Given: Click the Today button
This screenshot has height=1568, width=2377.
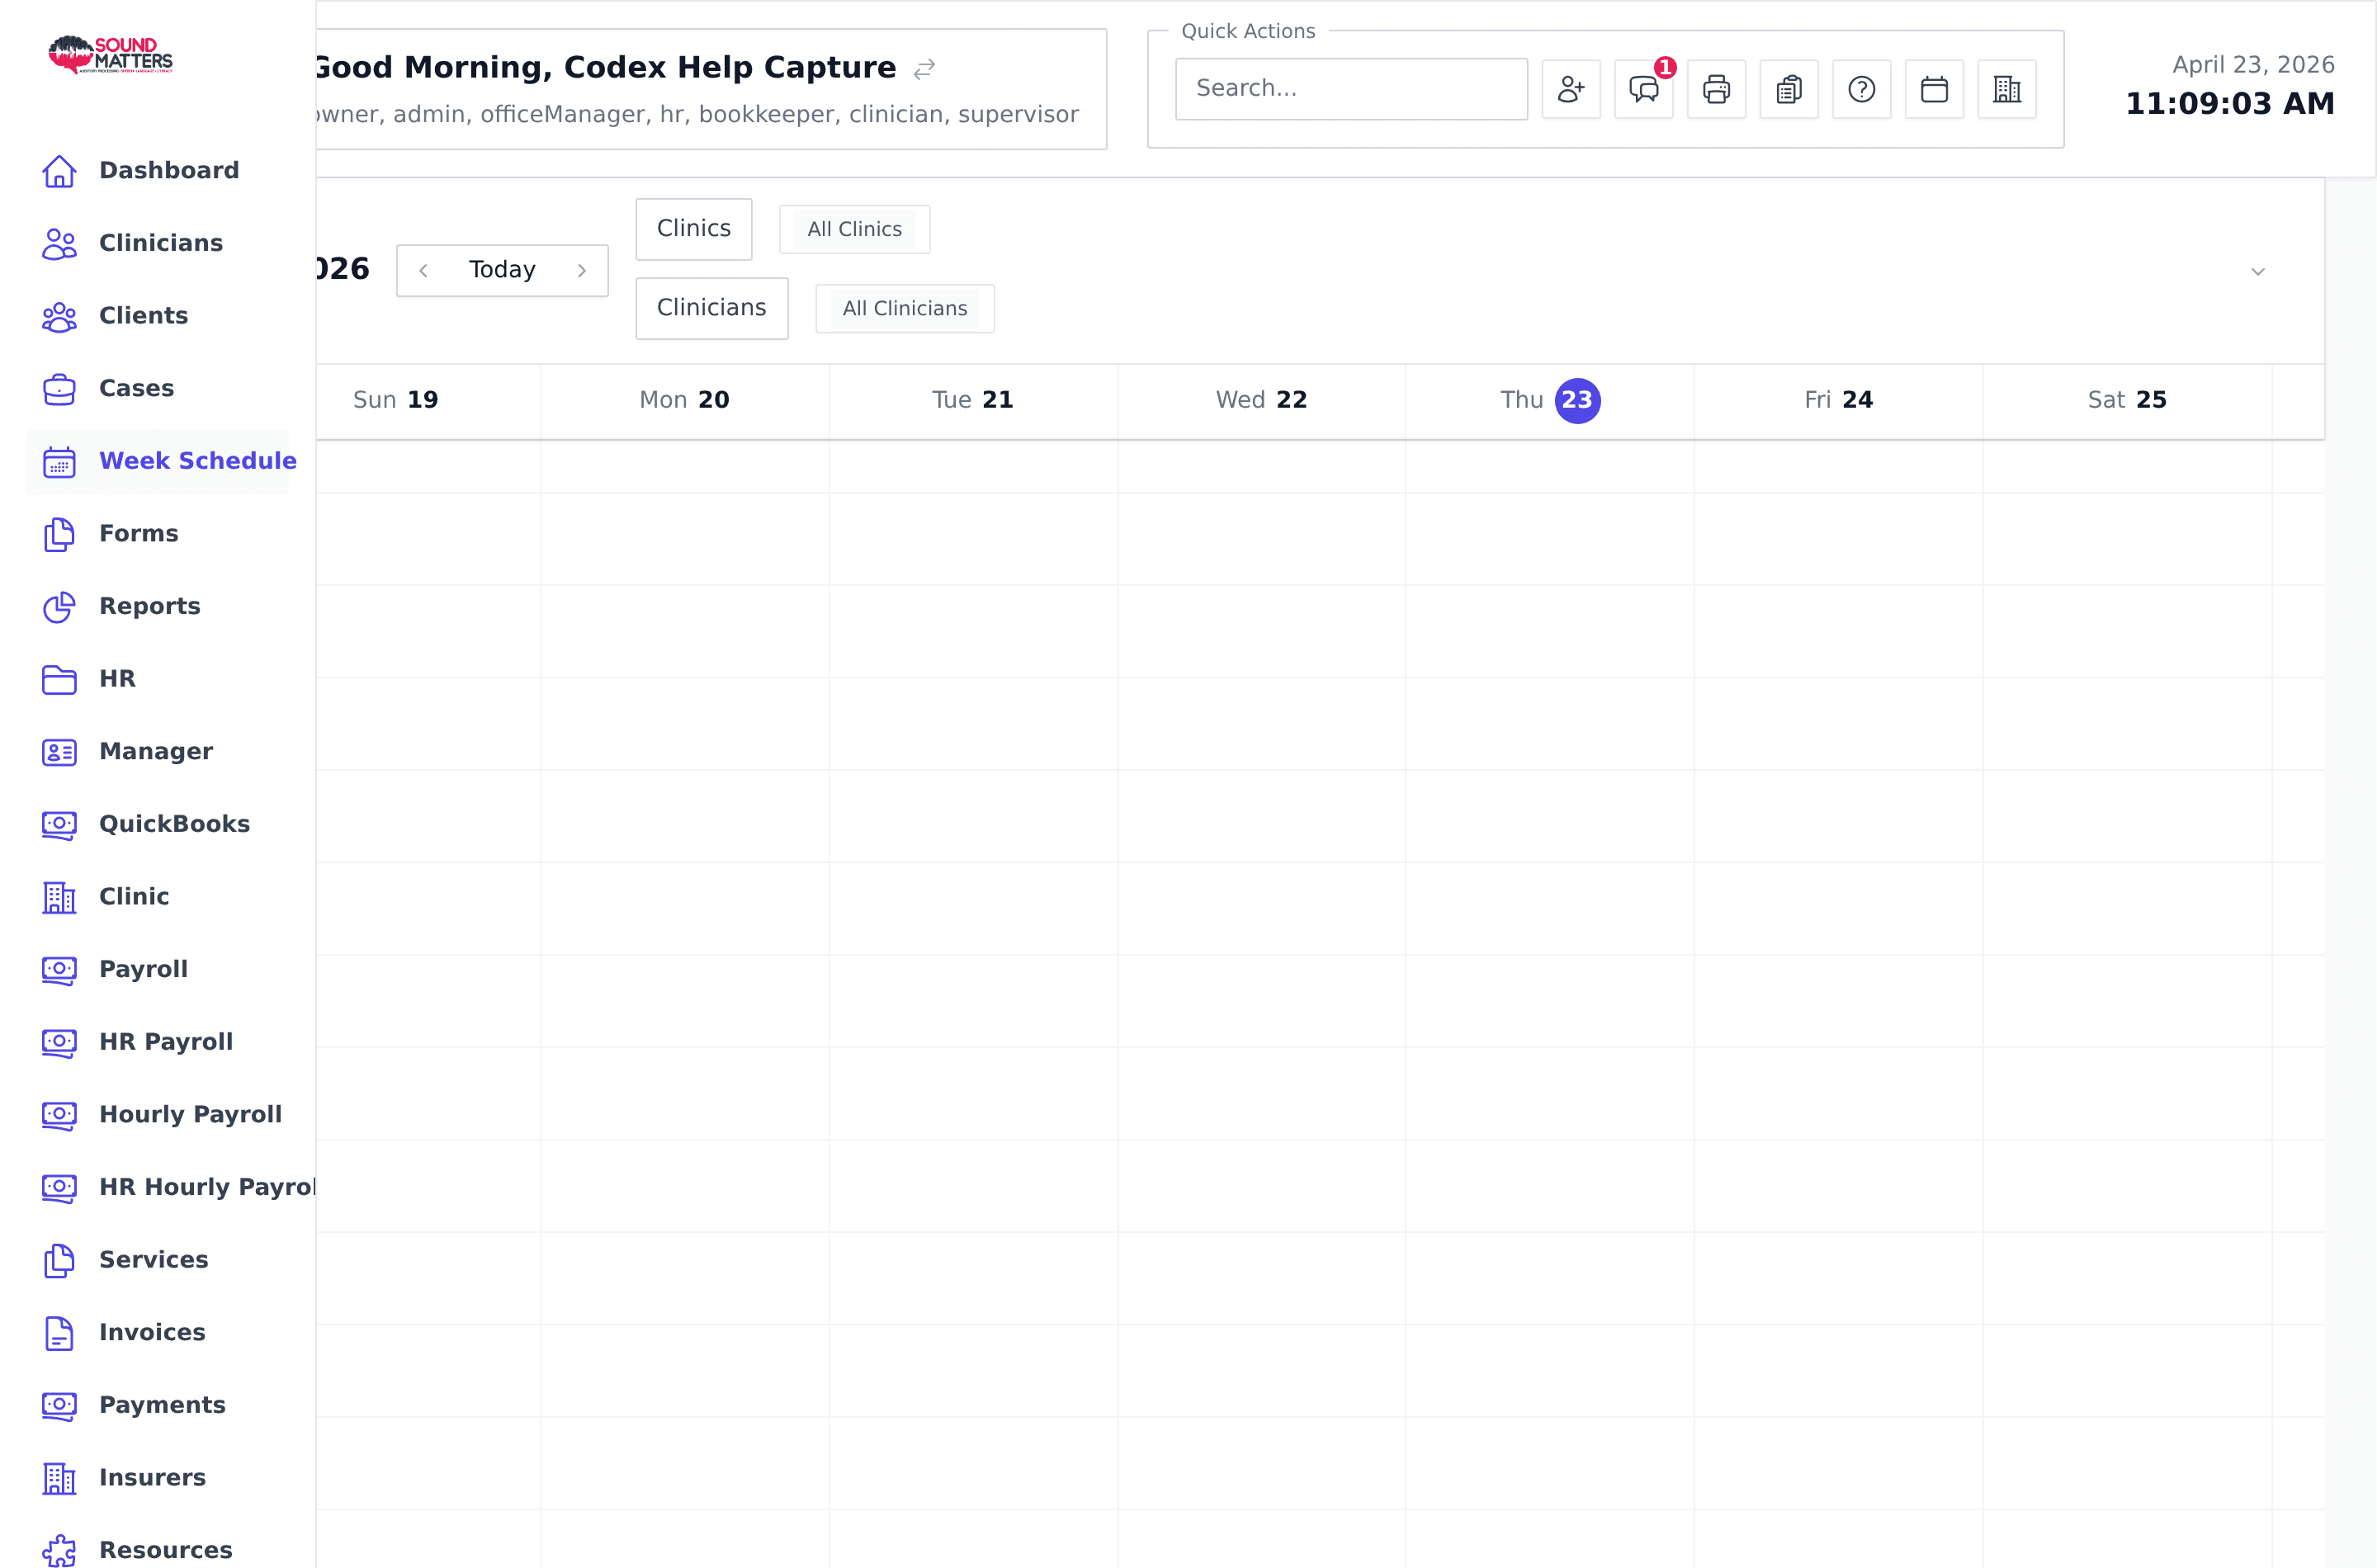Looking at the screenshot, I should [502, 270].
